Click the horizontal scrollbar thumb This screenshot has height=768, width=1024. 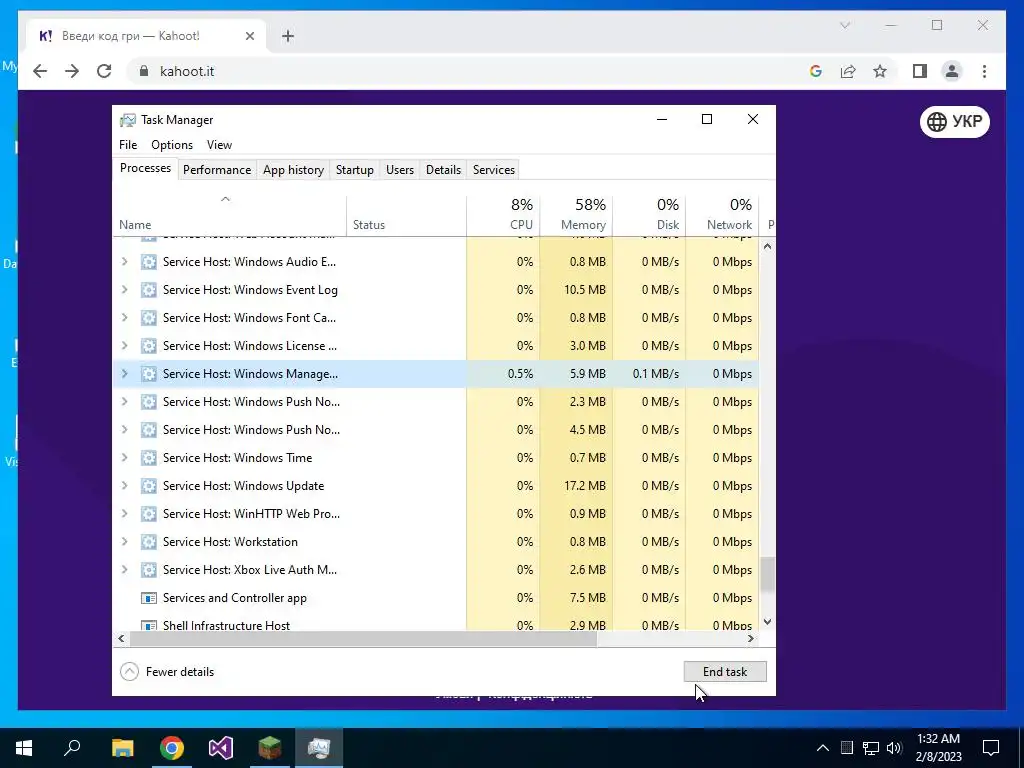(x=363, y=639)
